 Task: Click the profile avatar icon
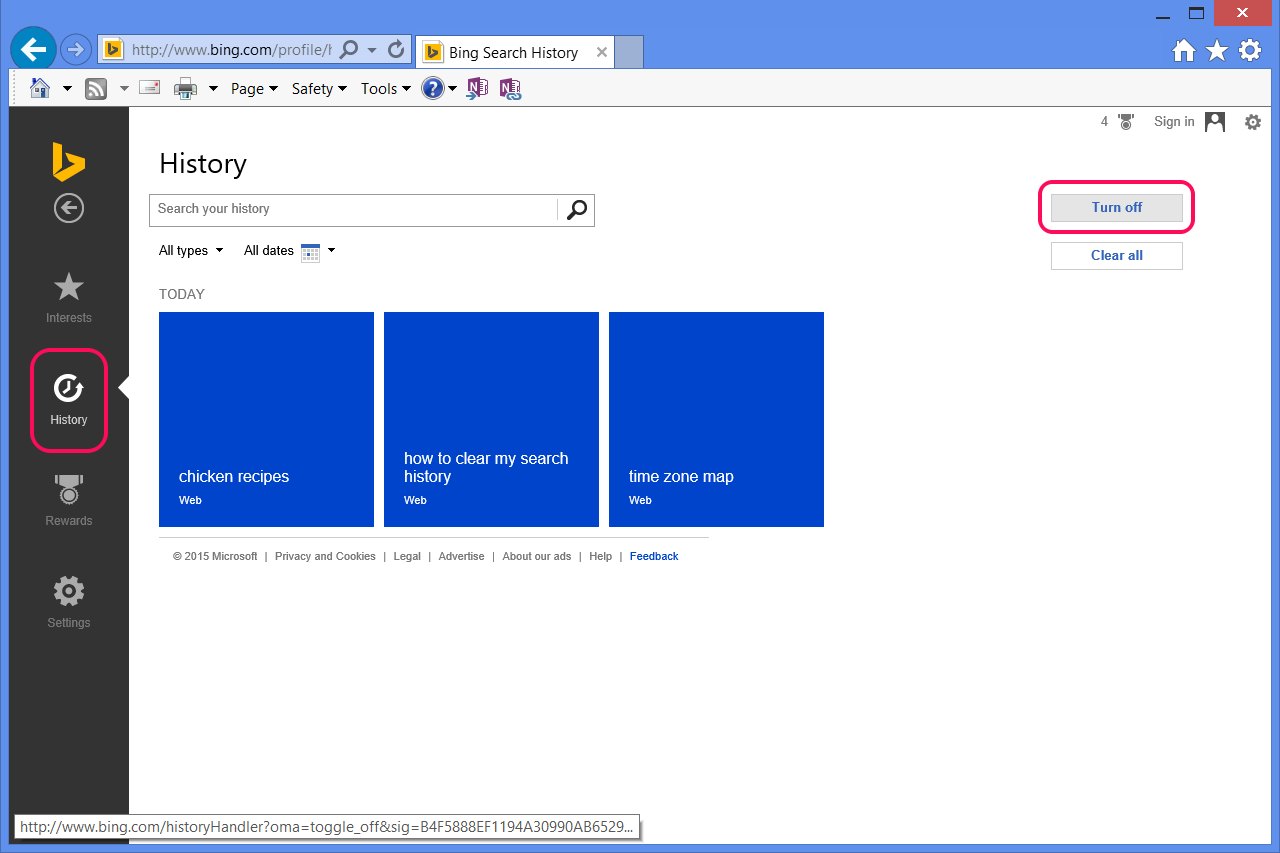[1215, 122]
